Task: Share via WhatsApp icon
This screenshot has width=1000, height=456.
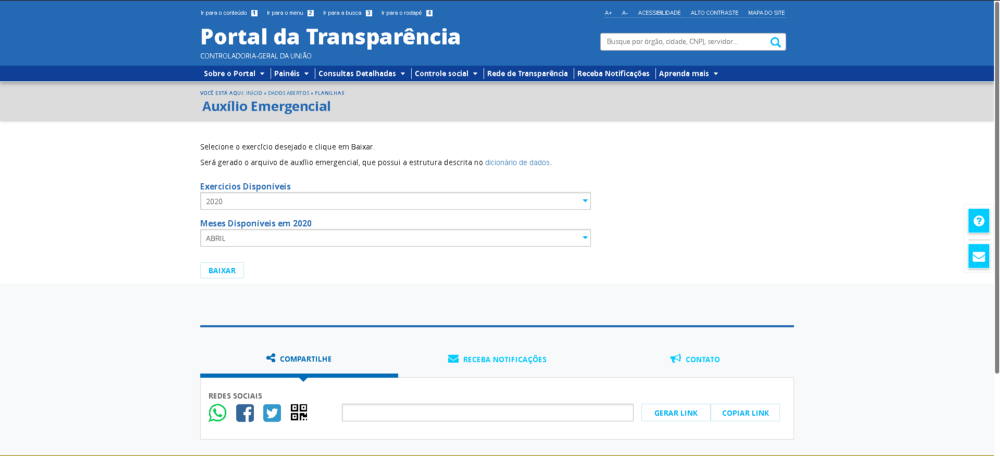Action: [x=217, y=413]
